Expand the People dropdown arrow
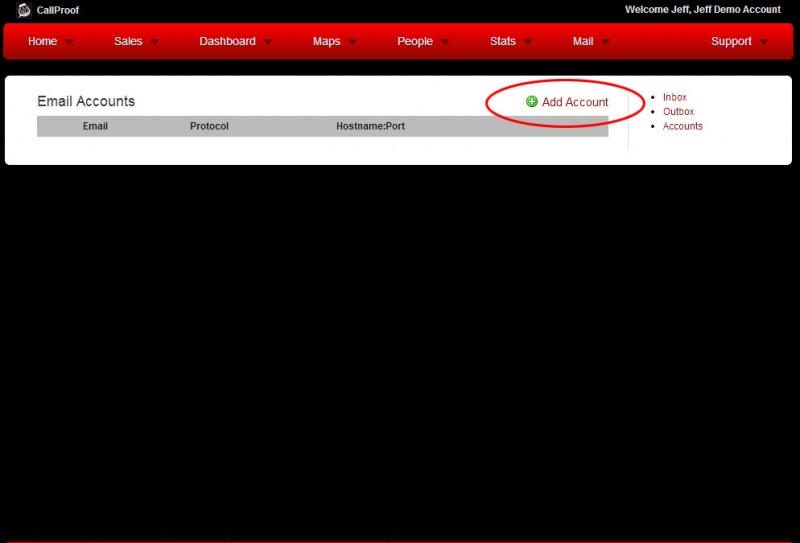The width and height of the screenshot is (800, 543). pyautogui.click(x=445, y=42)
